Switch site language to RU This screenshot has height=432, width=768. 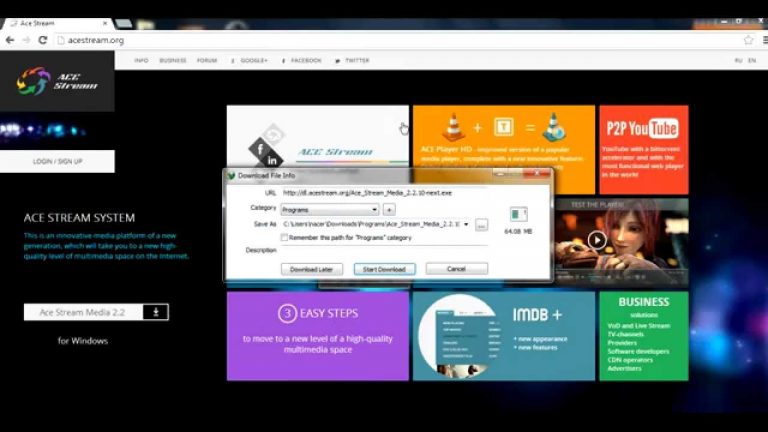click(738, 60)
